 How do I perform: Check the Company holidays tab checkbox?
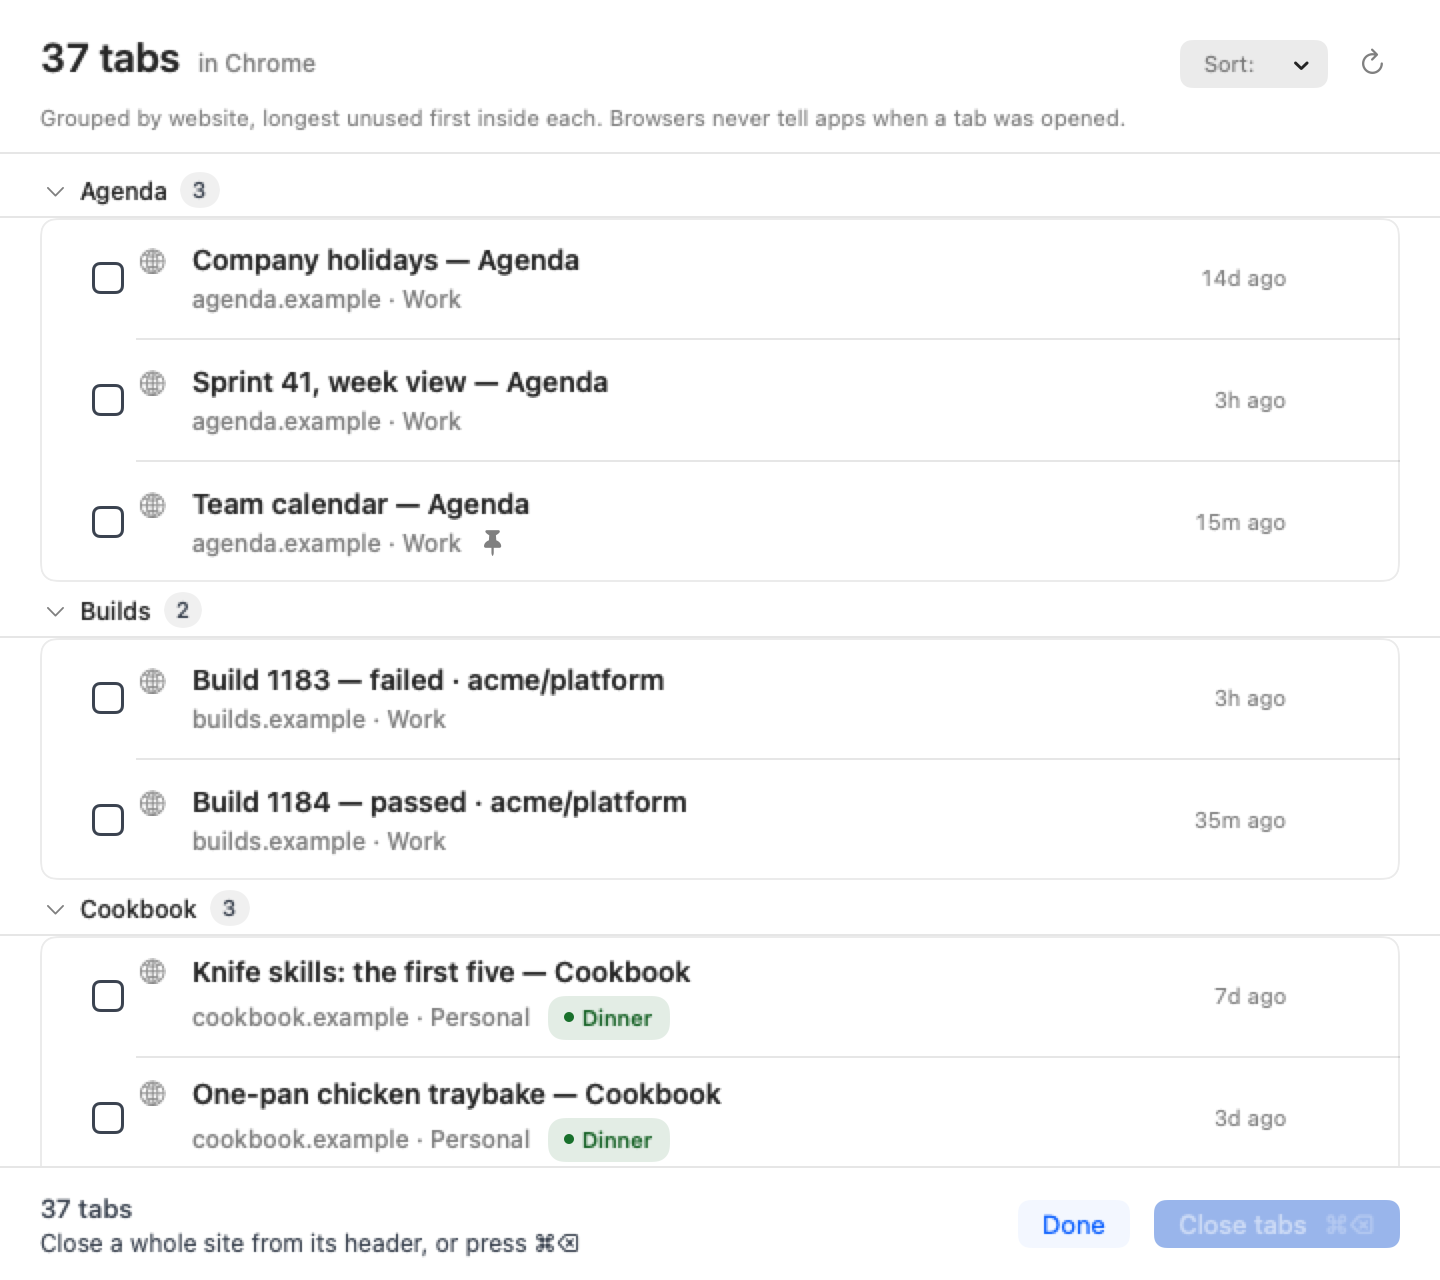tap(108, 278)
